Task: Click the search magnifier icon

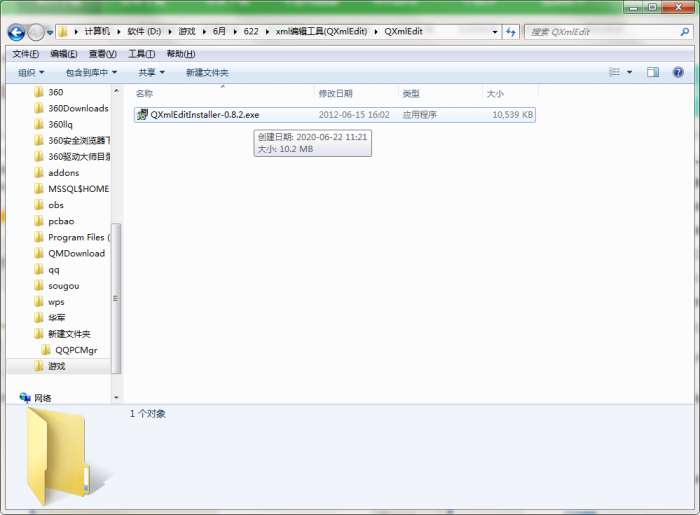Action: 684,32
